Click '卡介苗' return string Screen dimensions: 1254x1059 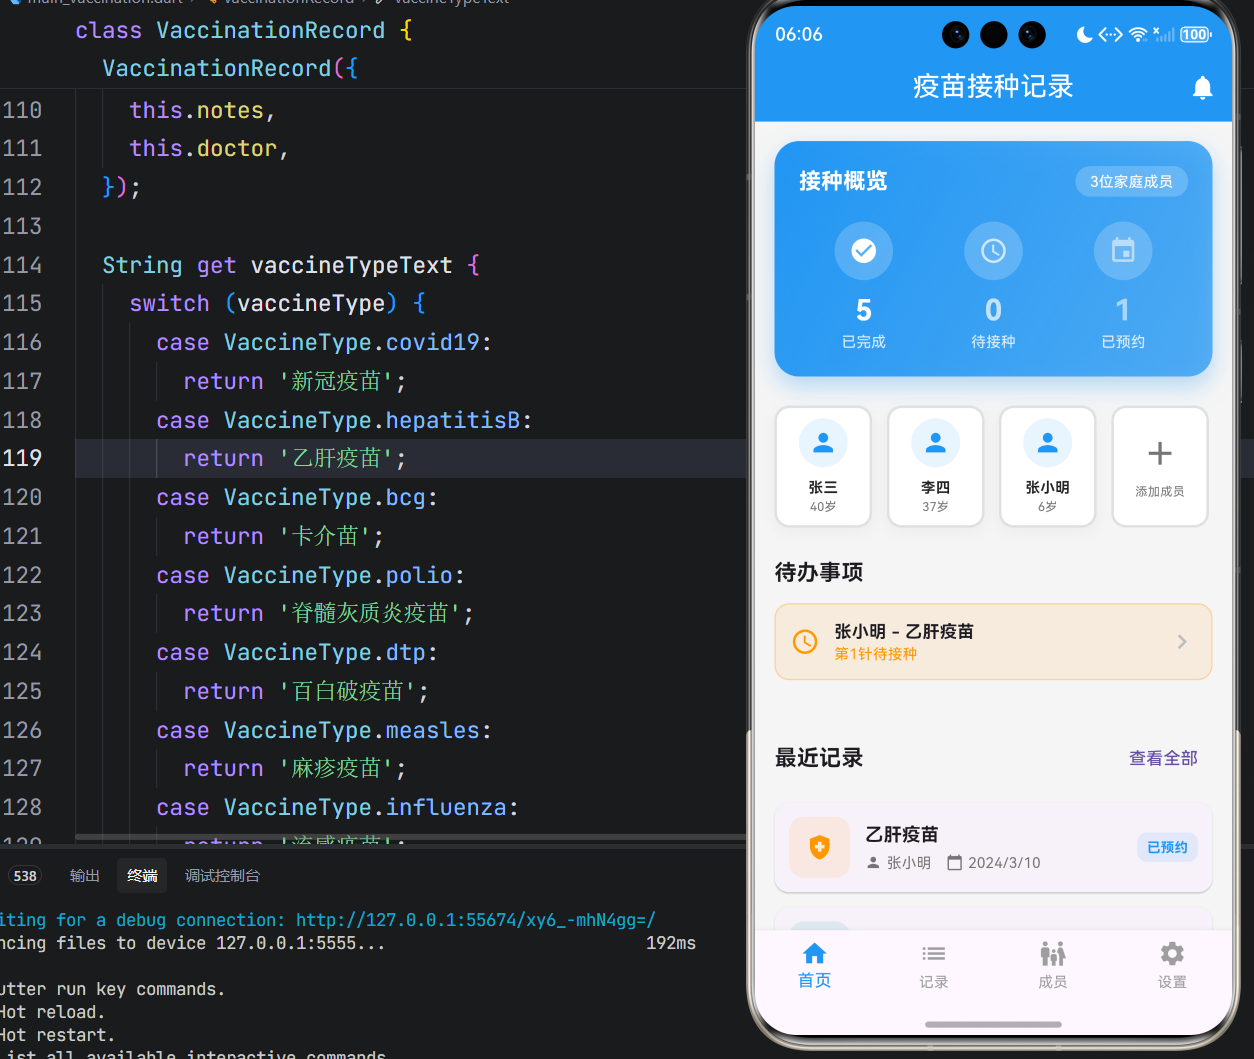tap(331, 536)
